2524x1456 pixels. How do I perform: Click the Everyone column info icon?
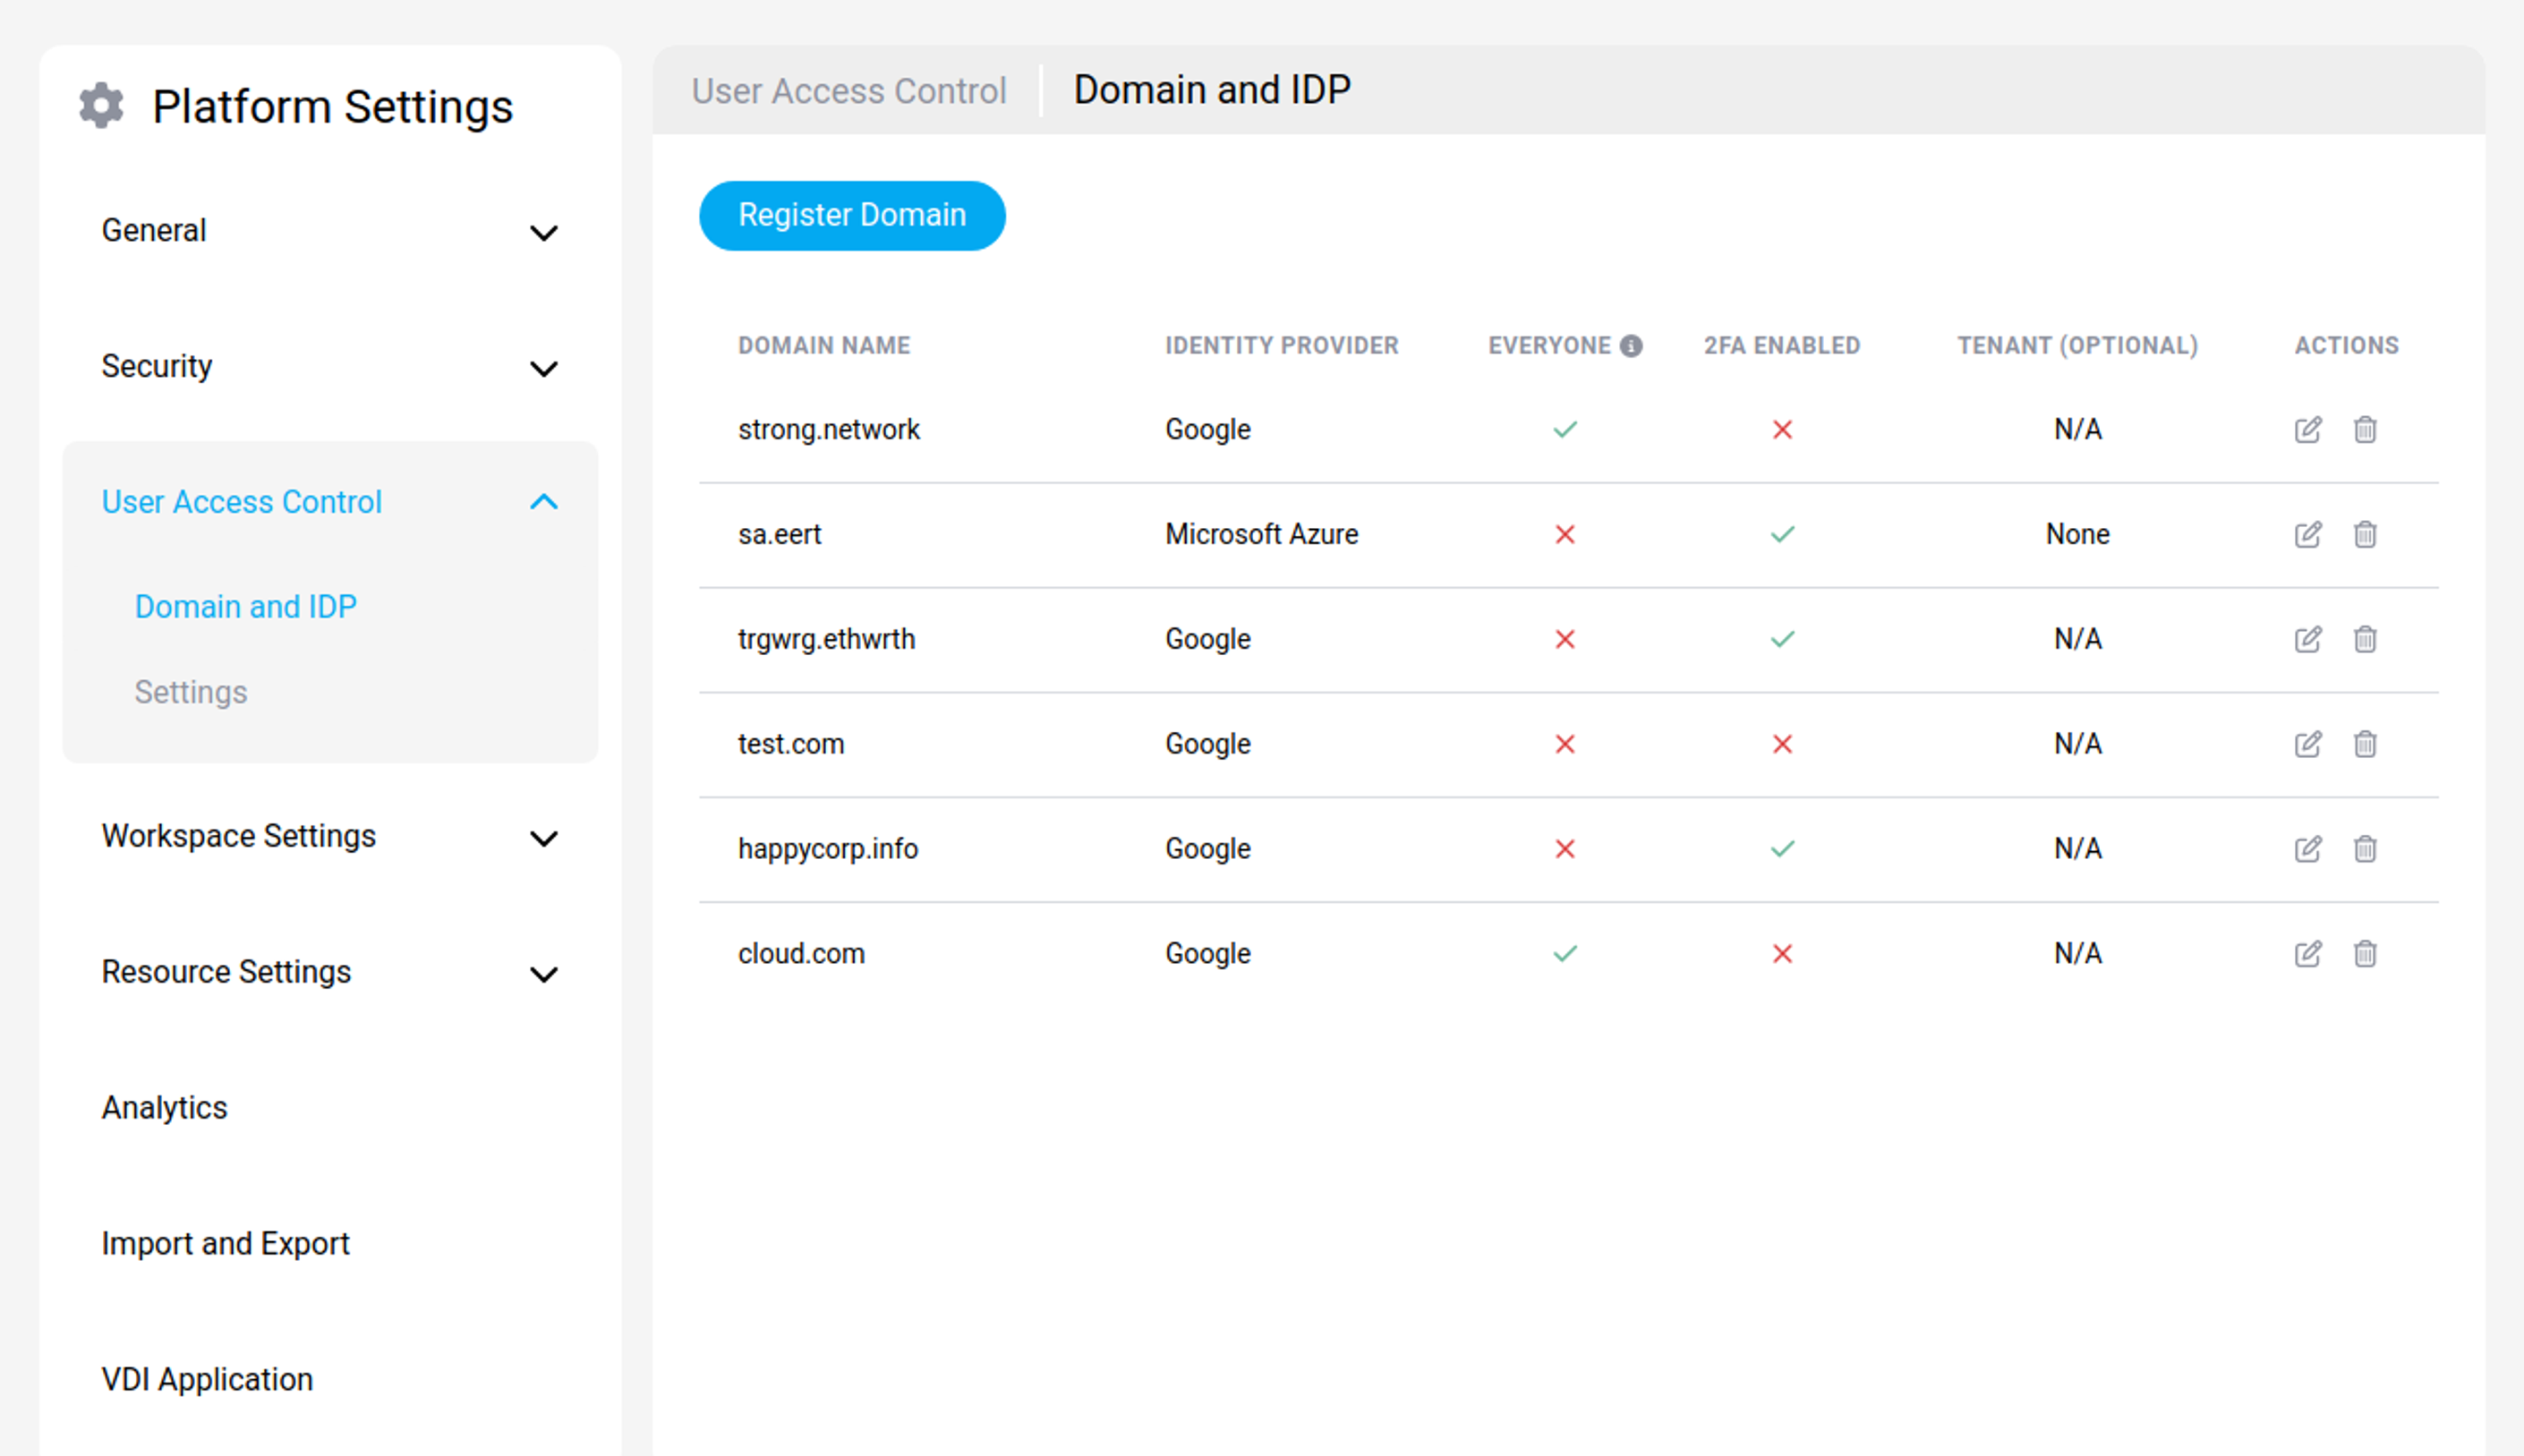1630,345
